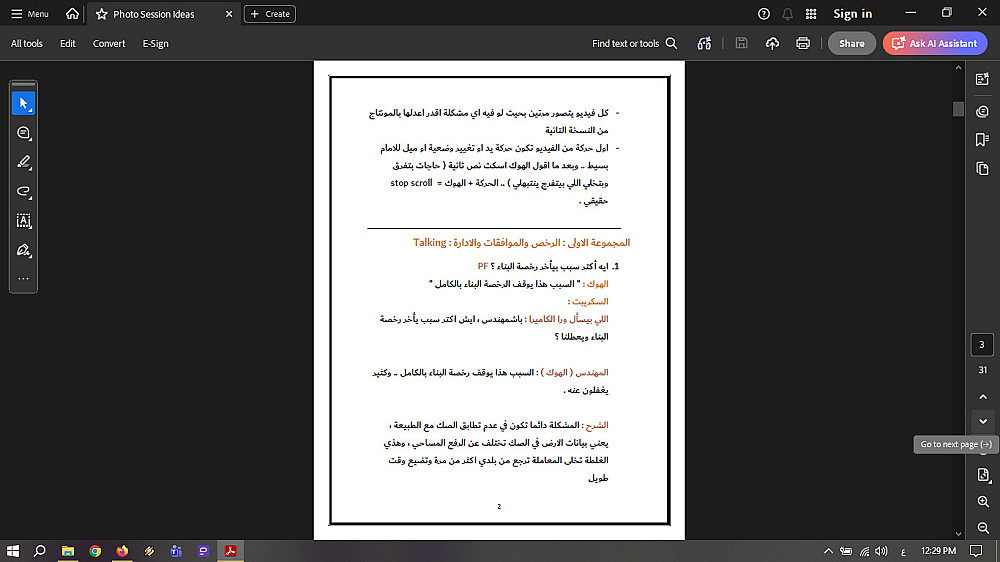Open the page display settings icon
This screenshot has width=1000, height=562.
click(983, 475)
